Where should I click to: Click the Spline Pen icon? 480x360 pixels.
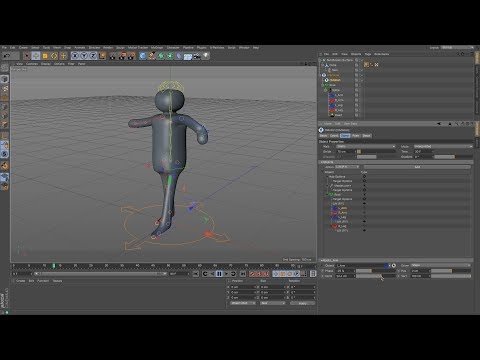tap(152, 56)
